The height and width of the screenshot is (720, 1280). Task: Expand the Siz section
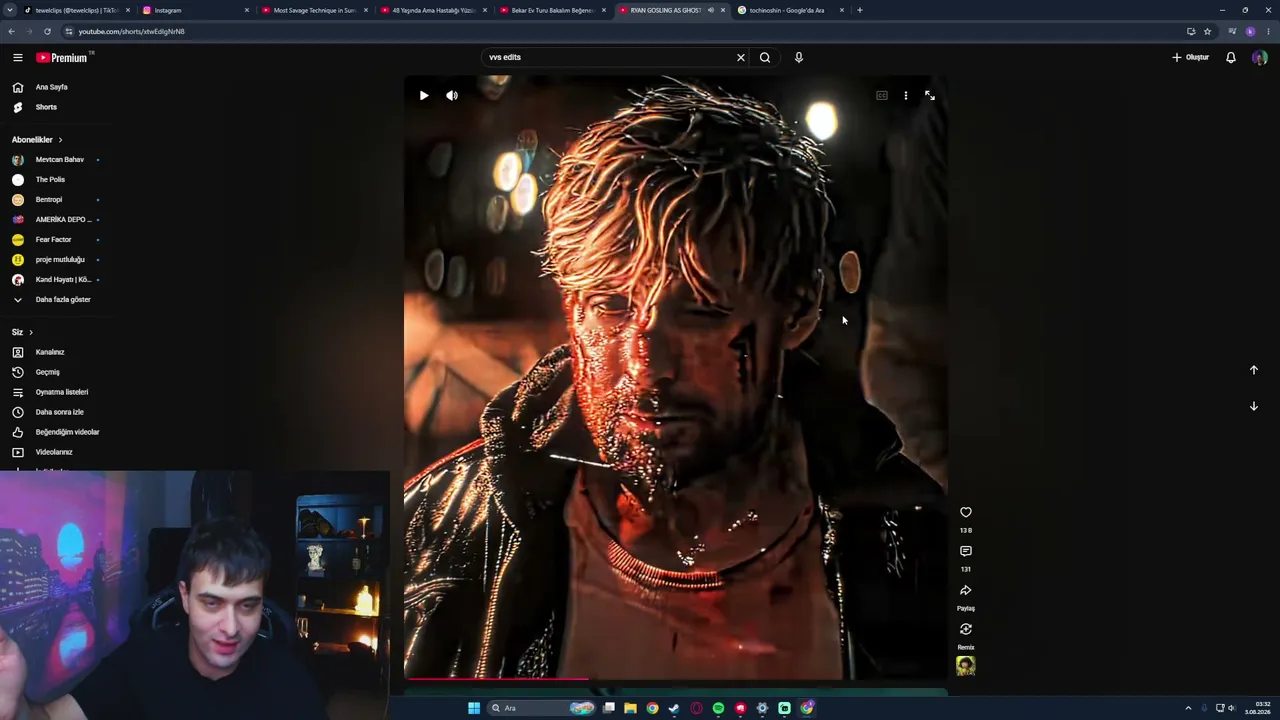click(x=23, y=332)
